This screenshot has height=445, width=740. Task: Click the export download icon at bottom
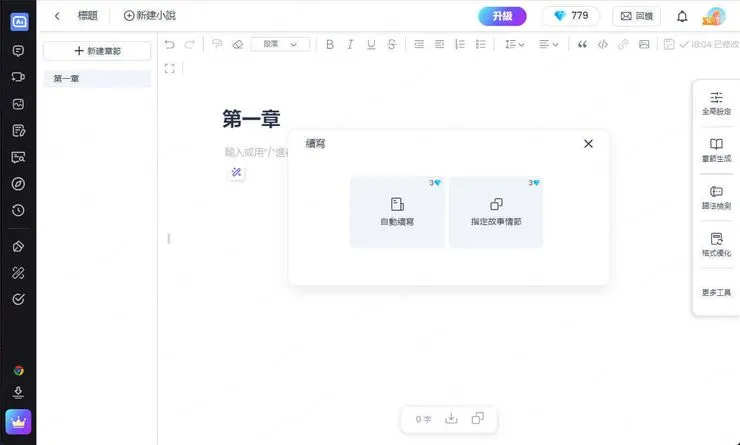point(451,419)
